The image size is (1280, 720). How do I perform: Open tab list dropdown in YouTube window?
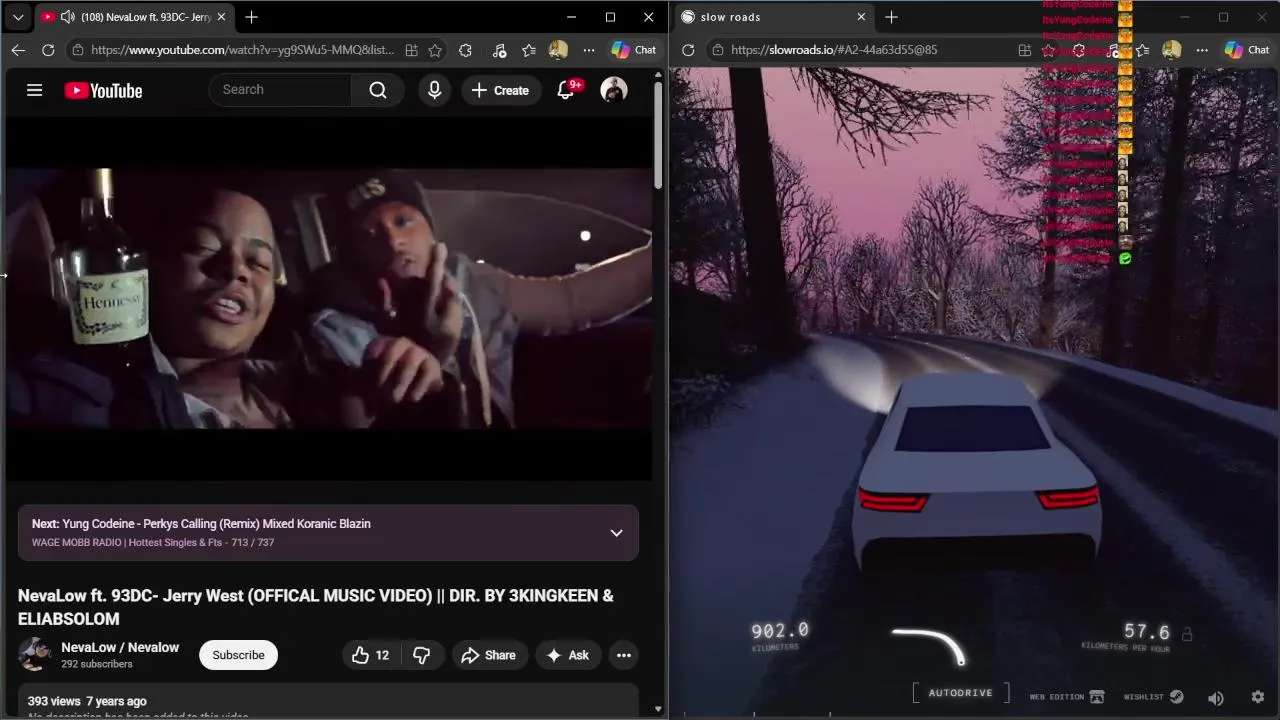[x=18, y=17]
